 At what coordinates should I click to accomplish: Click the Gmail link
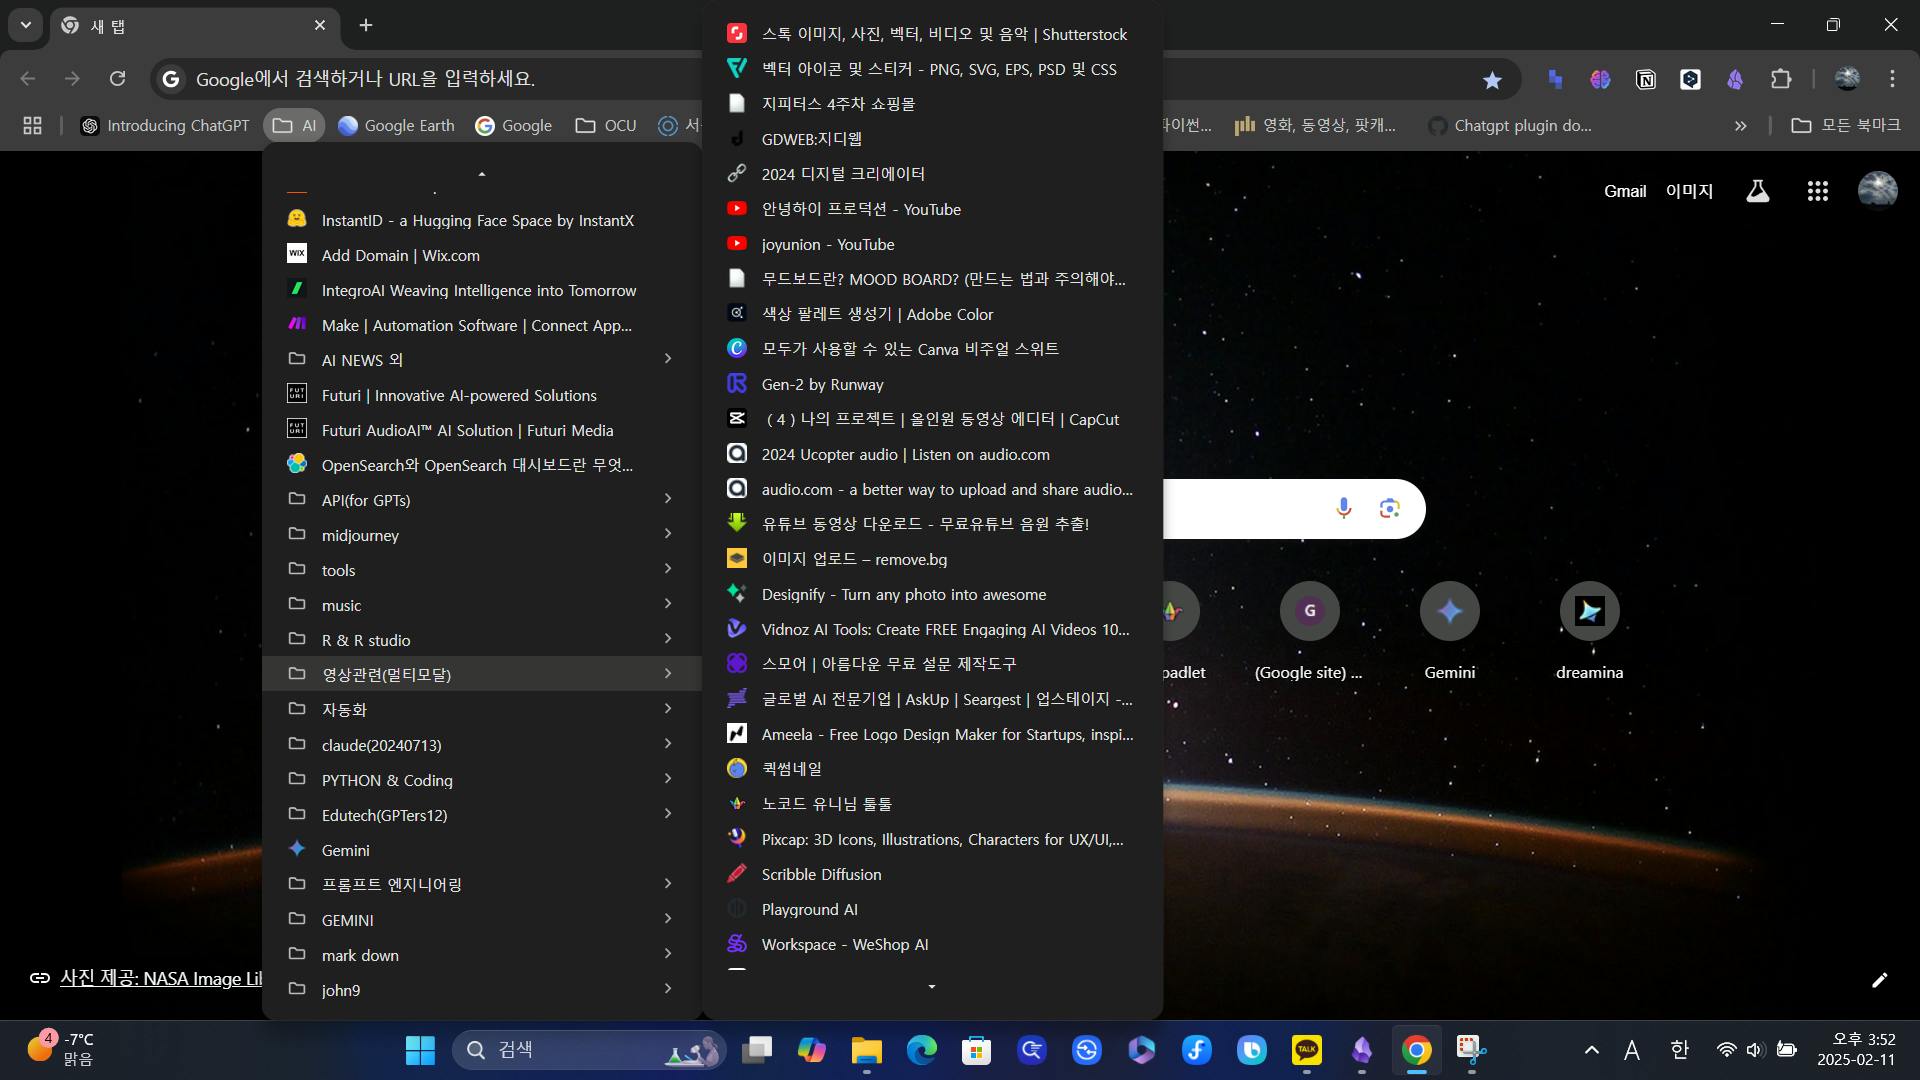click(x=1625, y=191)
